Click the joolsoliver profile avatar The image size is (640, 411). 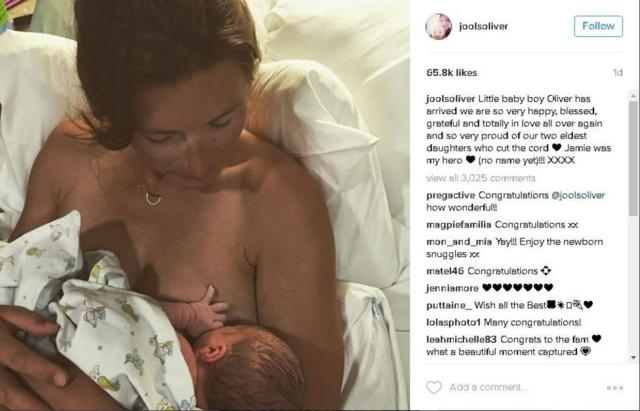pyautogui.click(x=438, y=26)
